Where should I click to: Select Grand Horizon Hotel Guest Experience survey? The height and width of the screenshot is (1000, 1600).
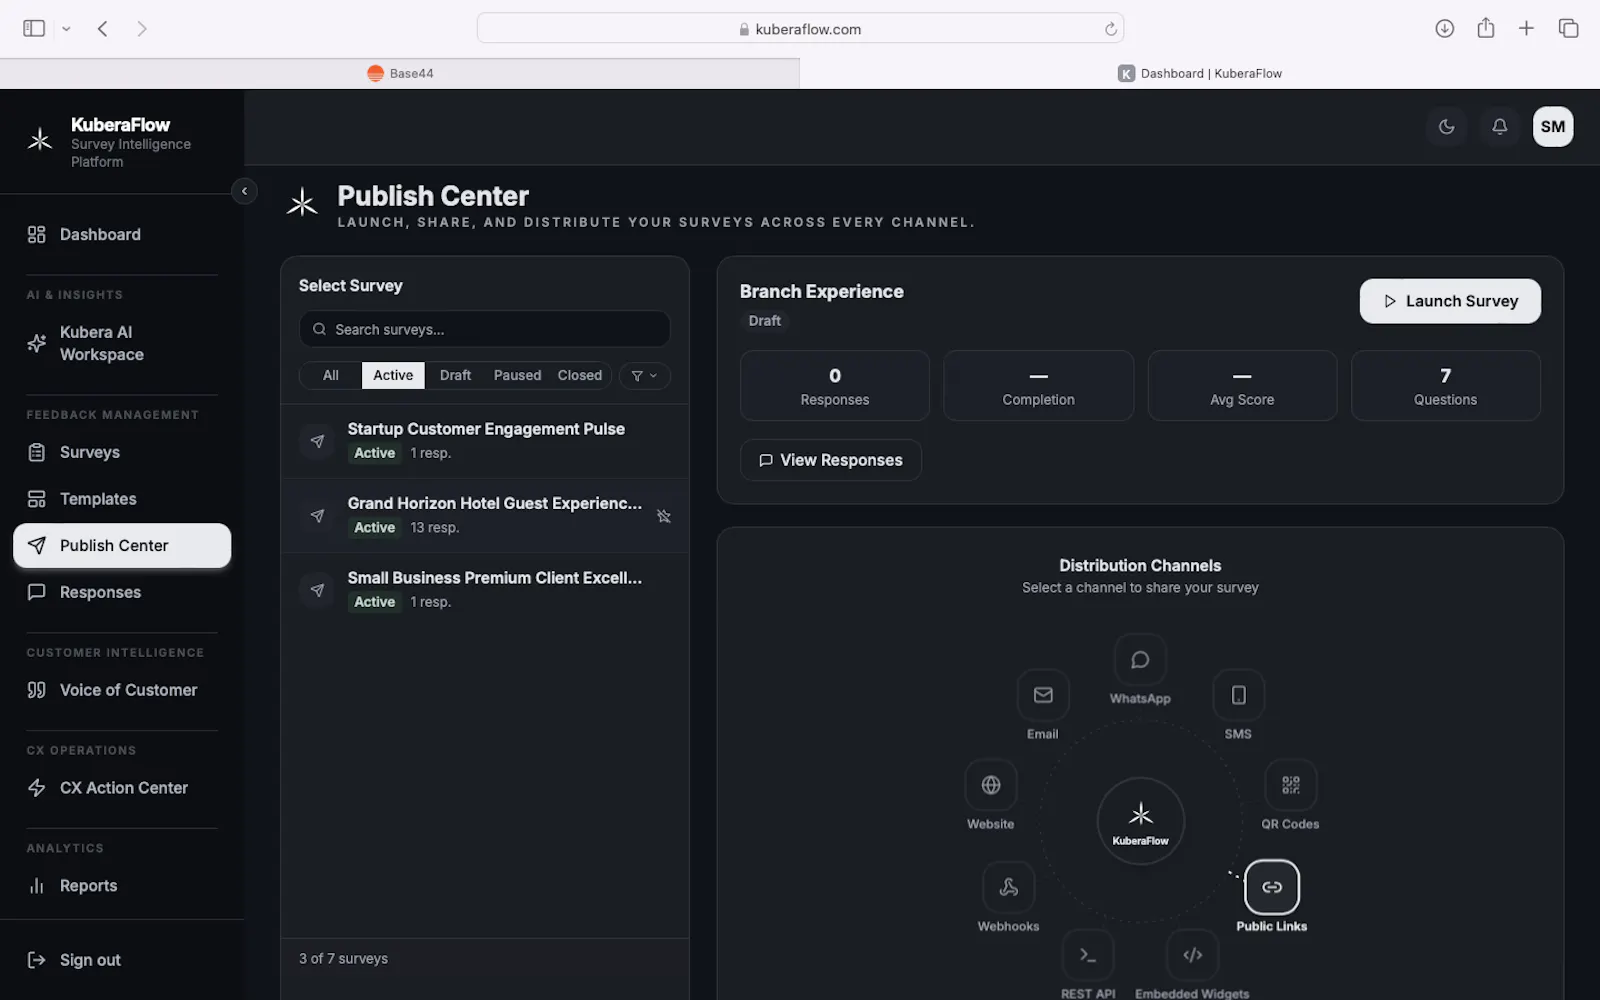click(485, 516)
